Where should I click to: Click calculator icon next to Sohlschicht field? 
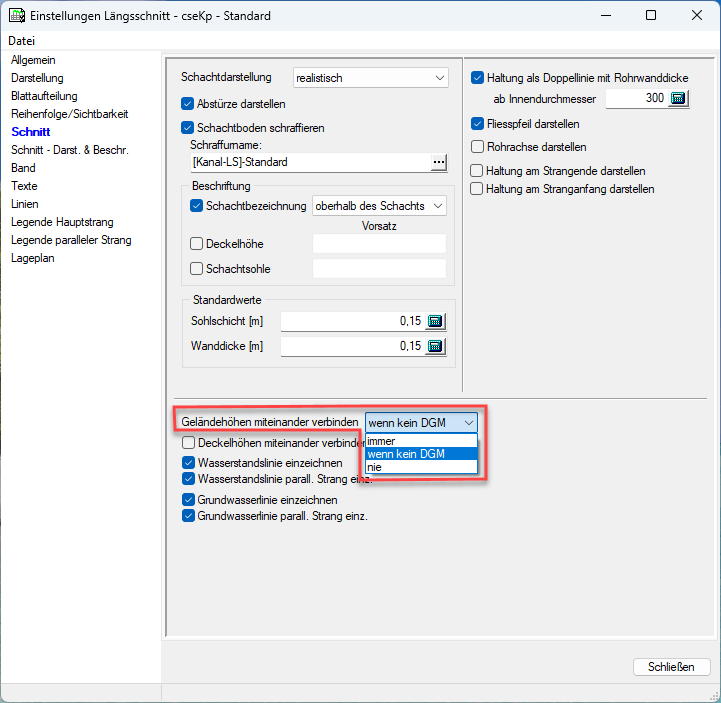(x=435, y=321)
